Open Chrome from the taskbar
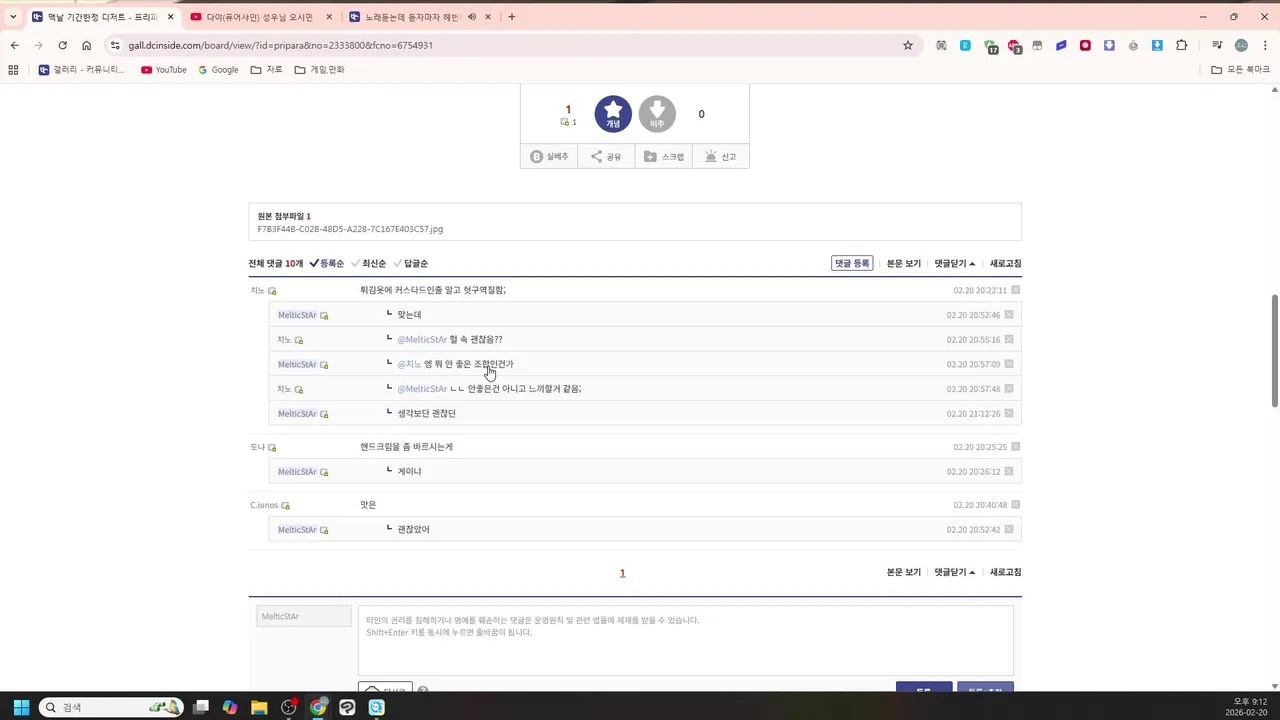The width and height of the screenshot is (1280, 720). pyautogui.click(x=318, y=707)
